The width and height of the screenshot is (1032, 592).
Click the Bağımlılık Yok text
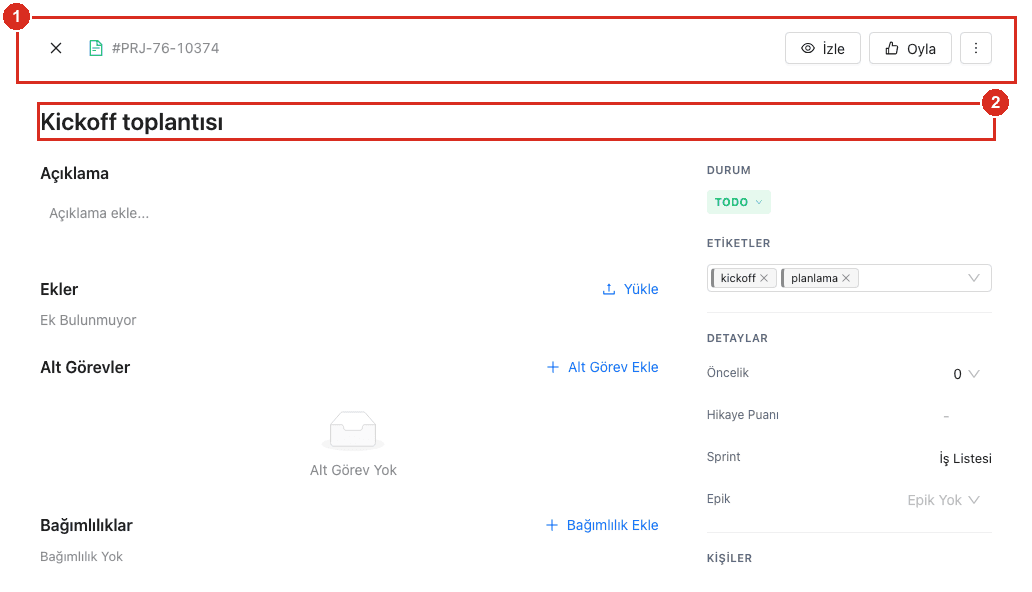(x=82, y=556)
